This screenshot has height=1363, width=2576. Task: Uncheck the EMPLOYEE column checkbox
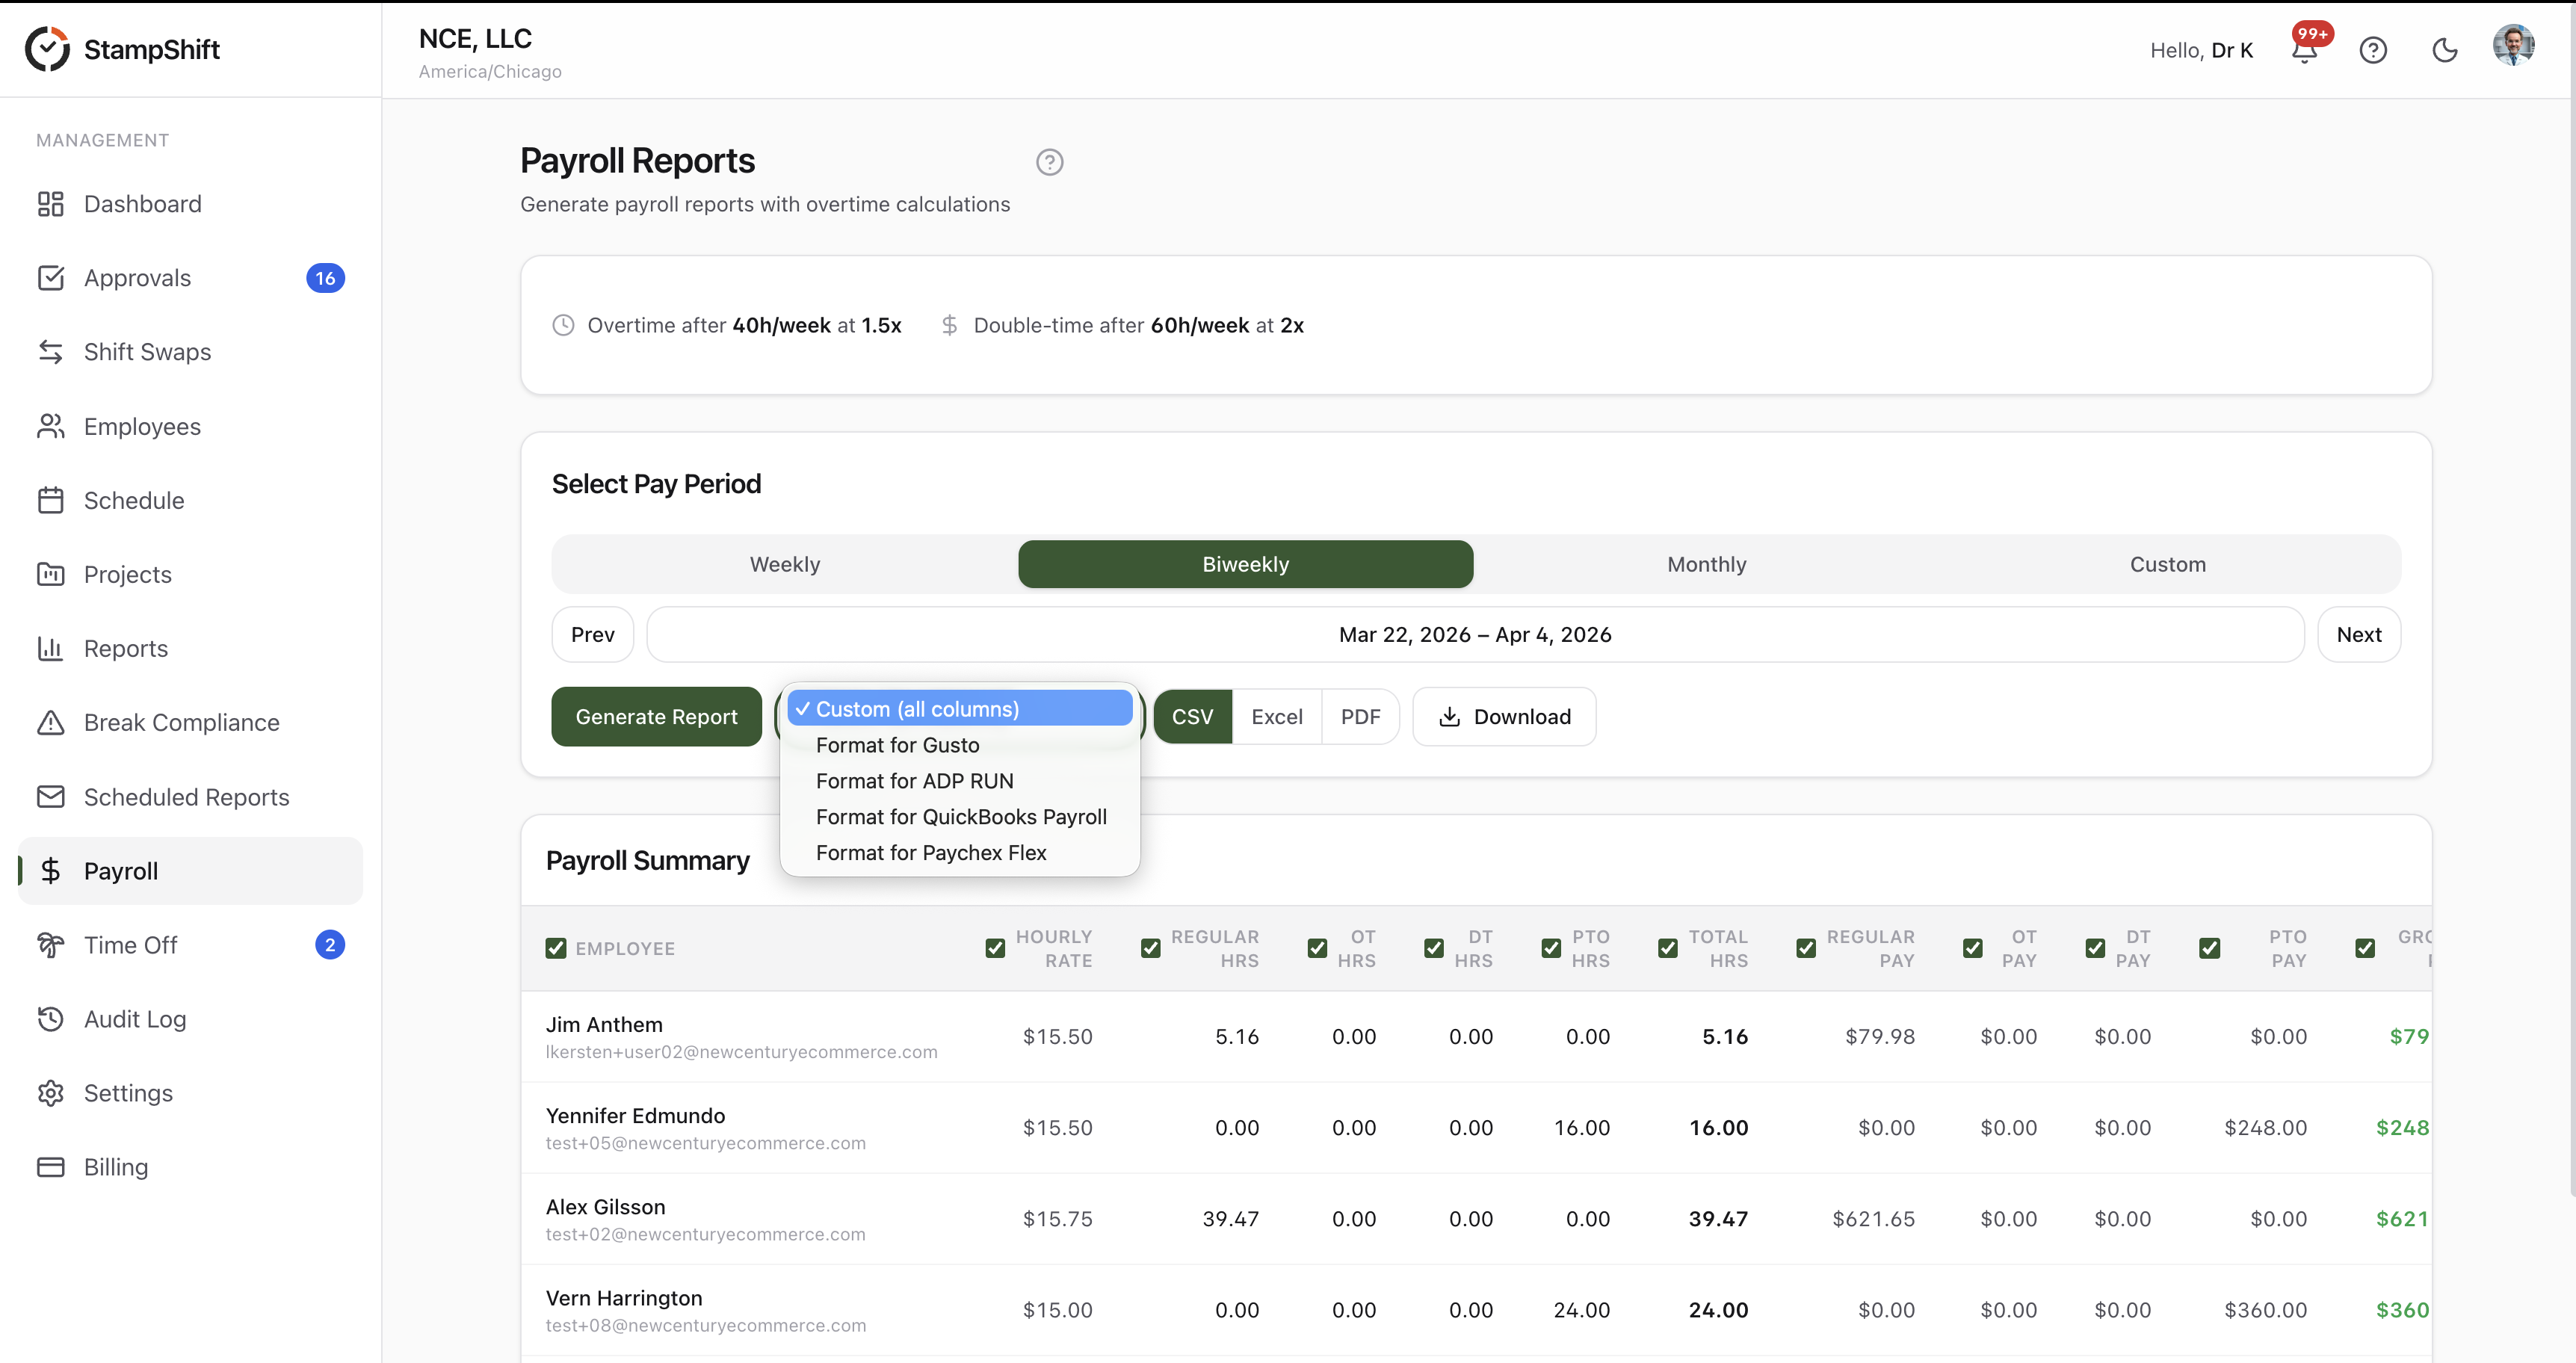(x=556, y=948)
